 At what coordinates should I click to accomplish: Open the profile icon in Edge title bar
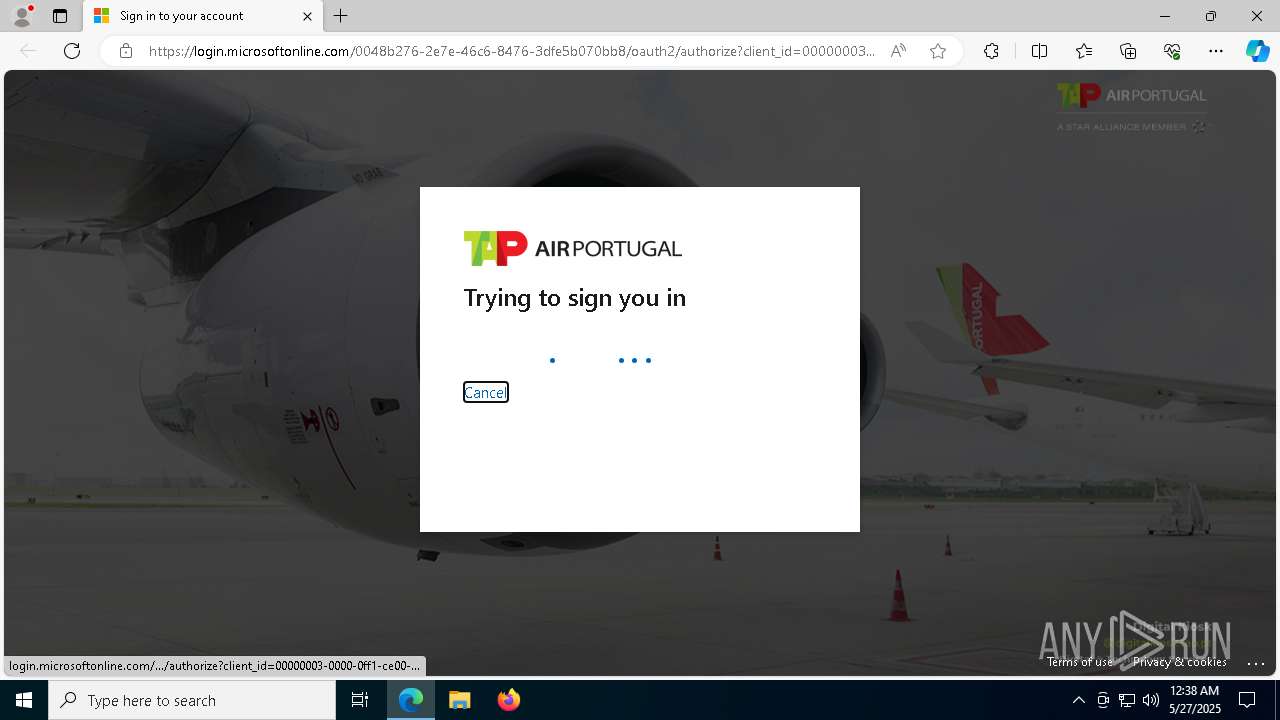(21, 16)
